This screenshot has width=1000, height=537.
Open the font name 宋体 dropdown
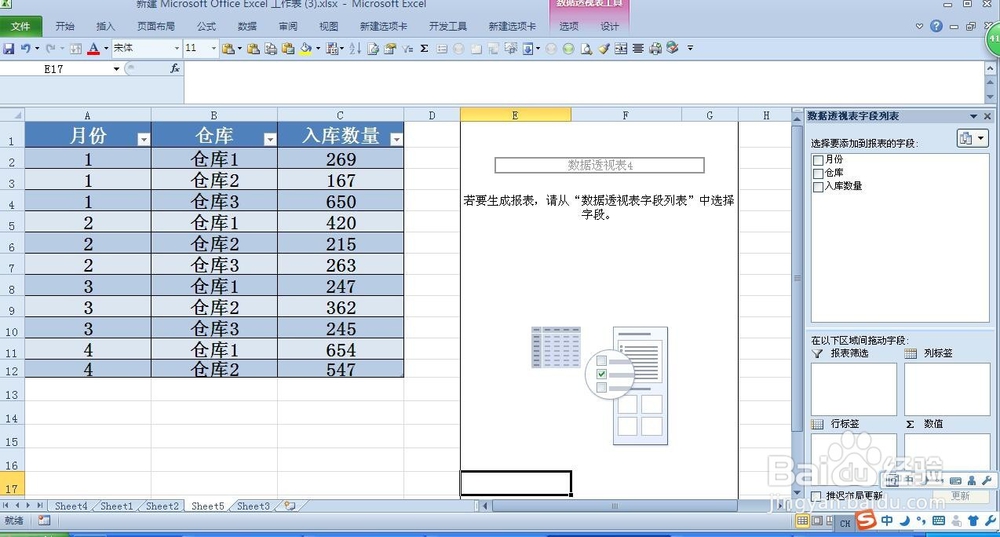coord(177,48)
